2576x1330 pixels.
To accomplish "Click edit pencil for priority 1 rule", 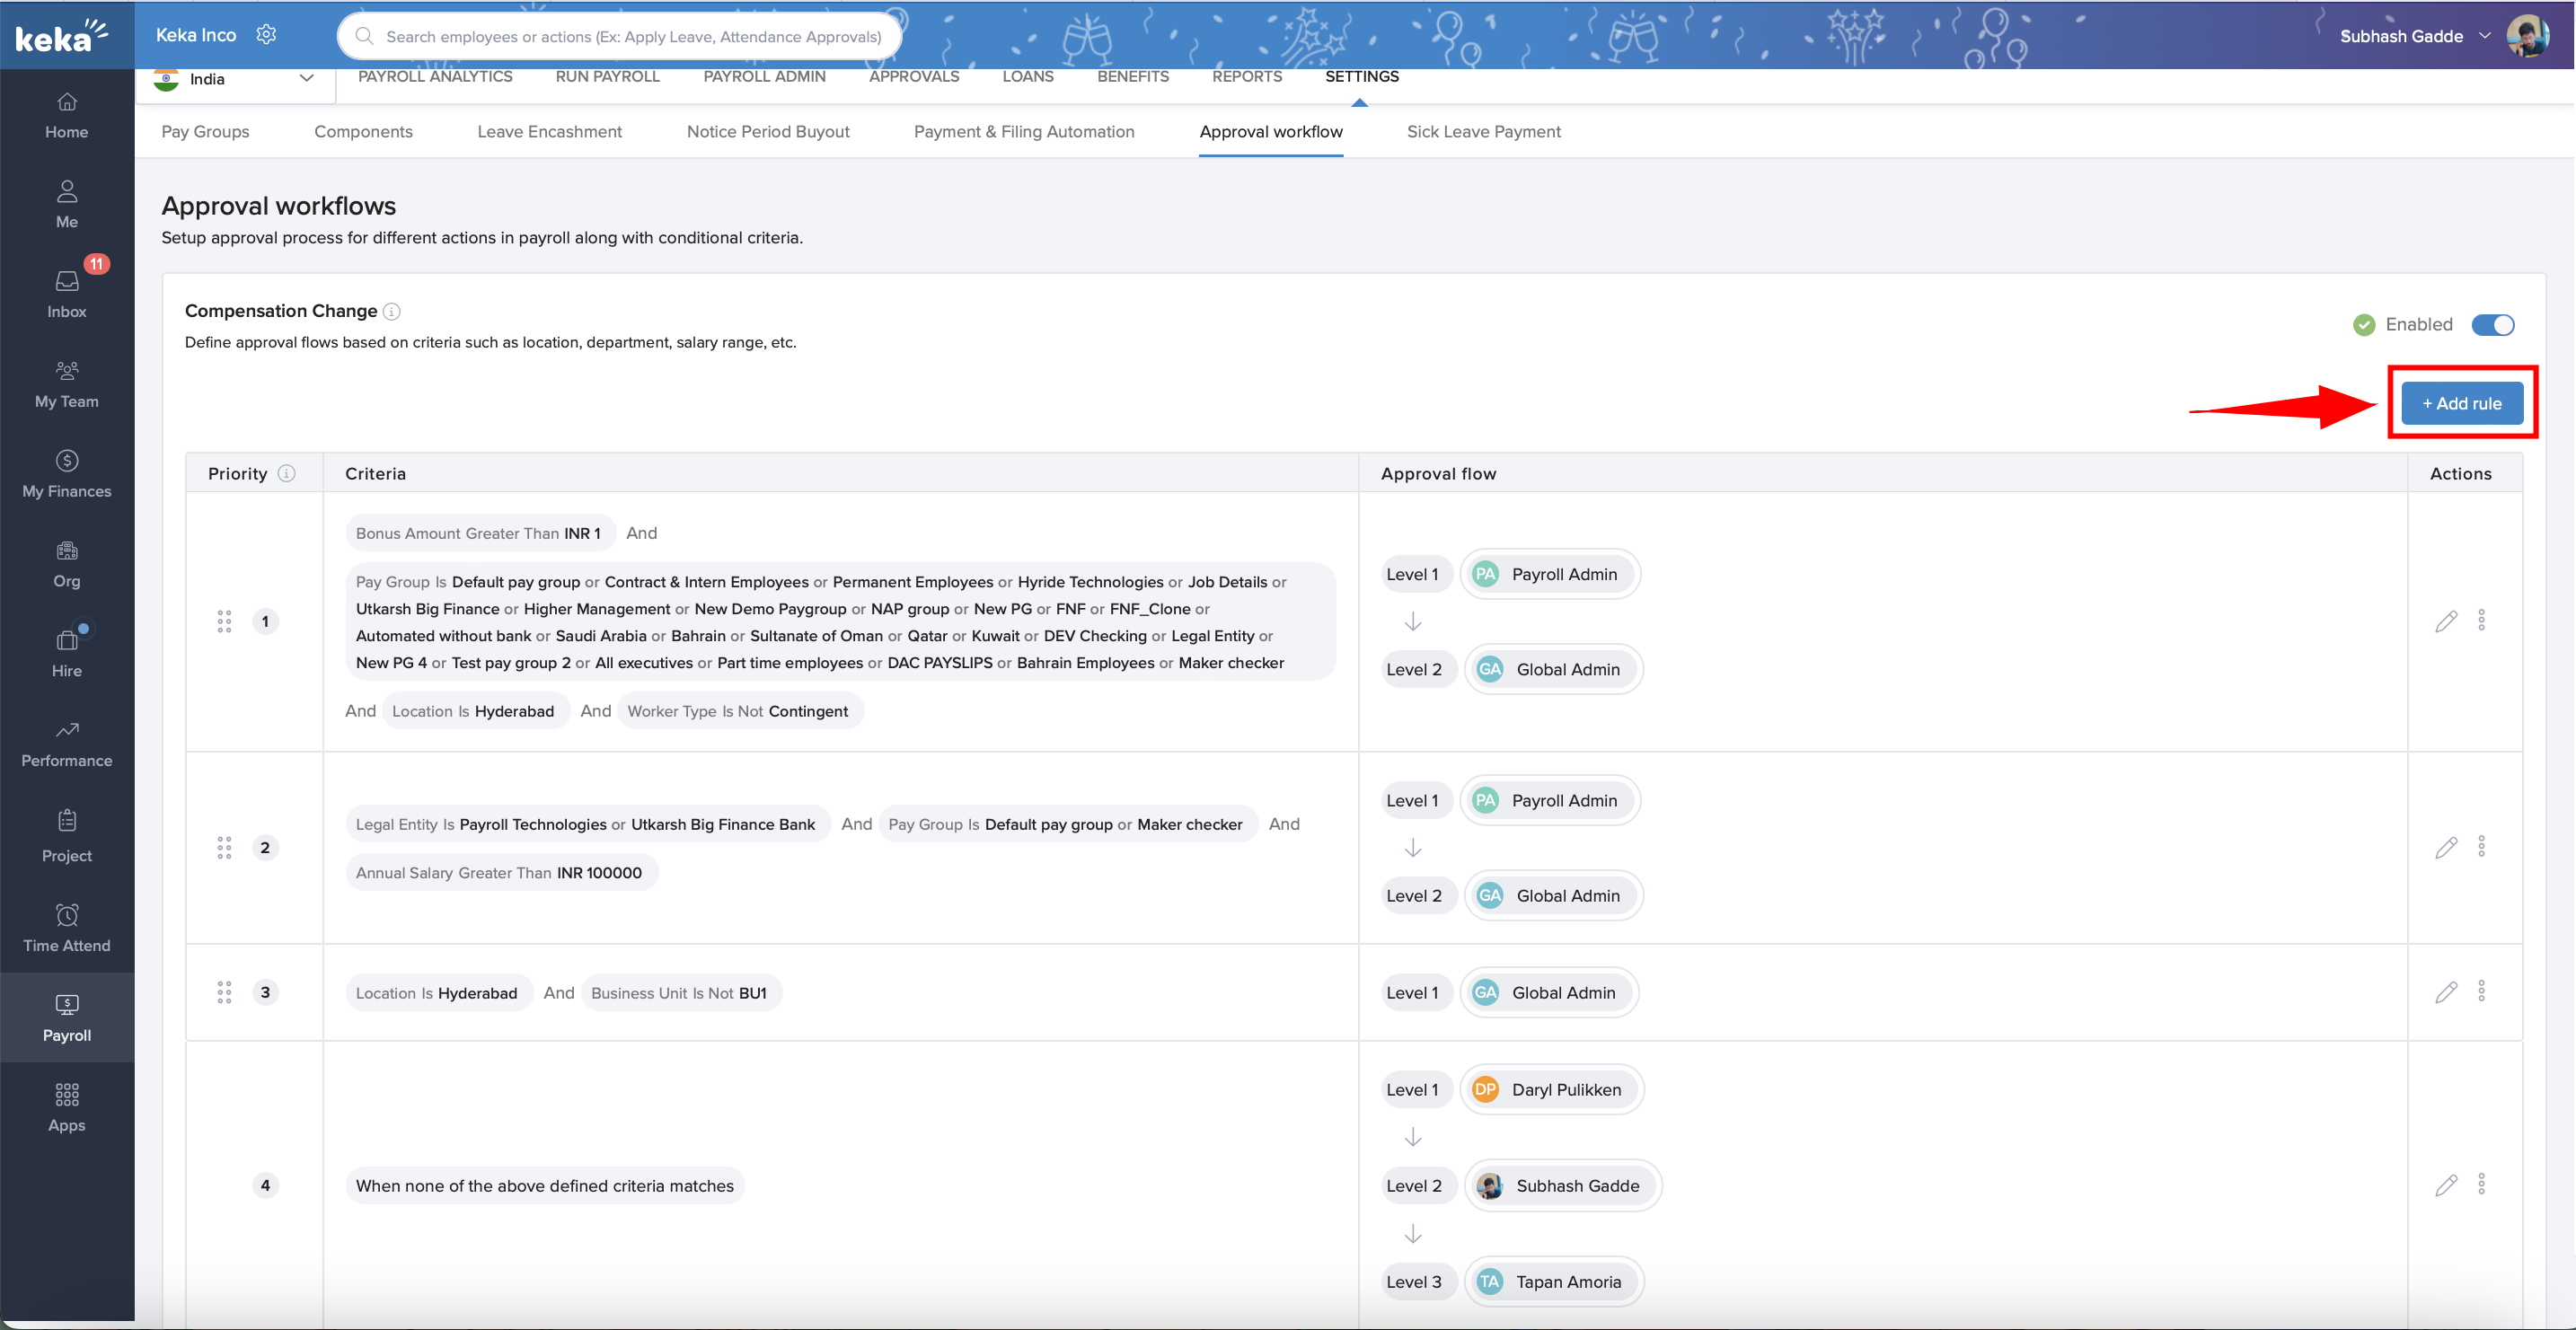I will [x=2445, y=621].
